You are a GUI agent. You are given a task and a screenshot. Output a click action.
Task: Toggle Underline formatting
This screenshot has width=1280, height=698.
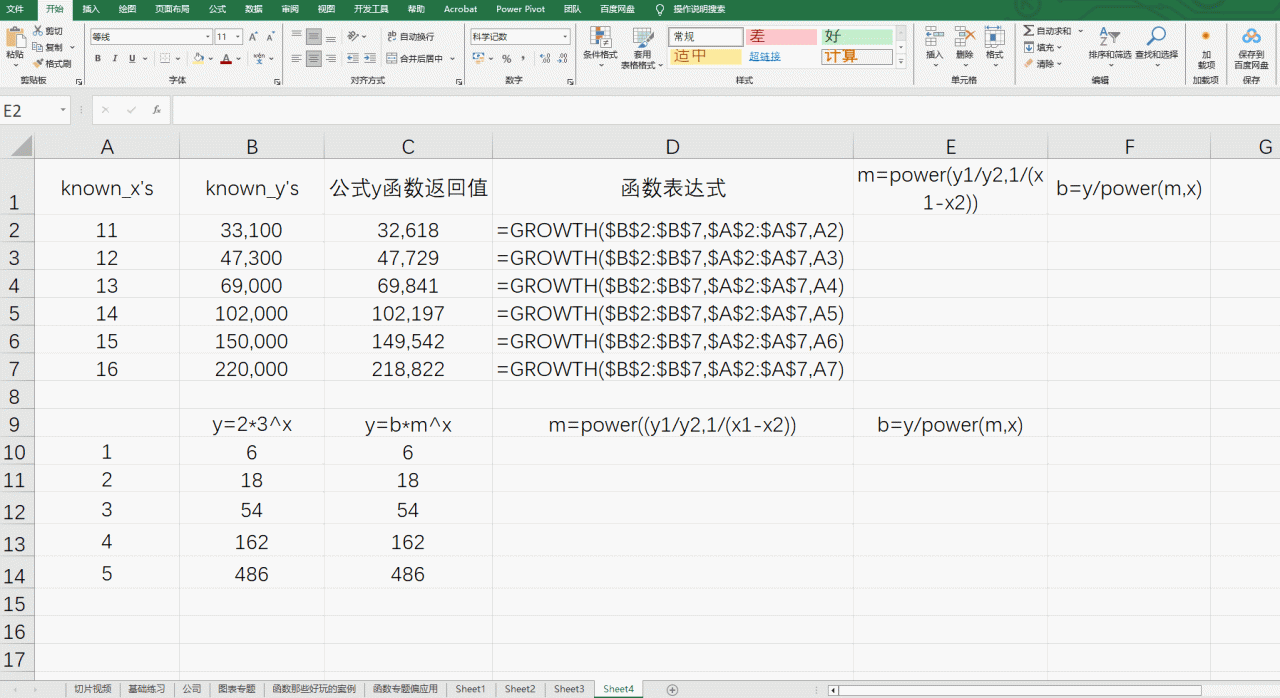(x=132, y=59)
